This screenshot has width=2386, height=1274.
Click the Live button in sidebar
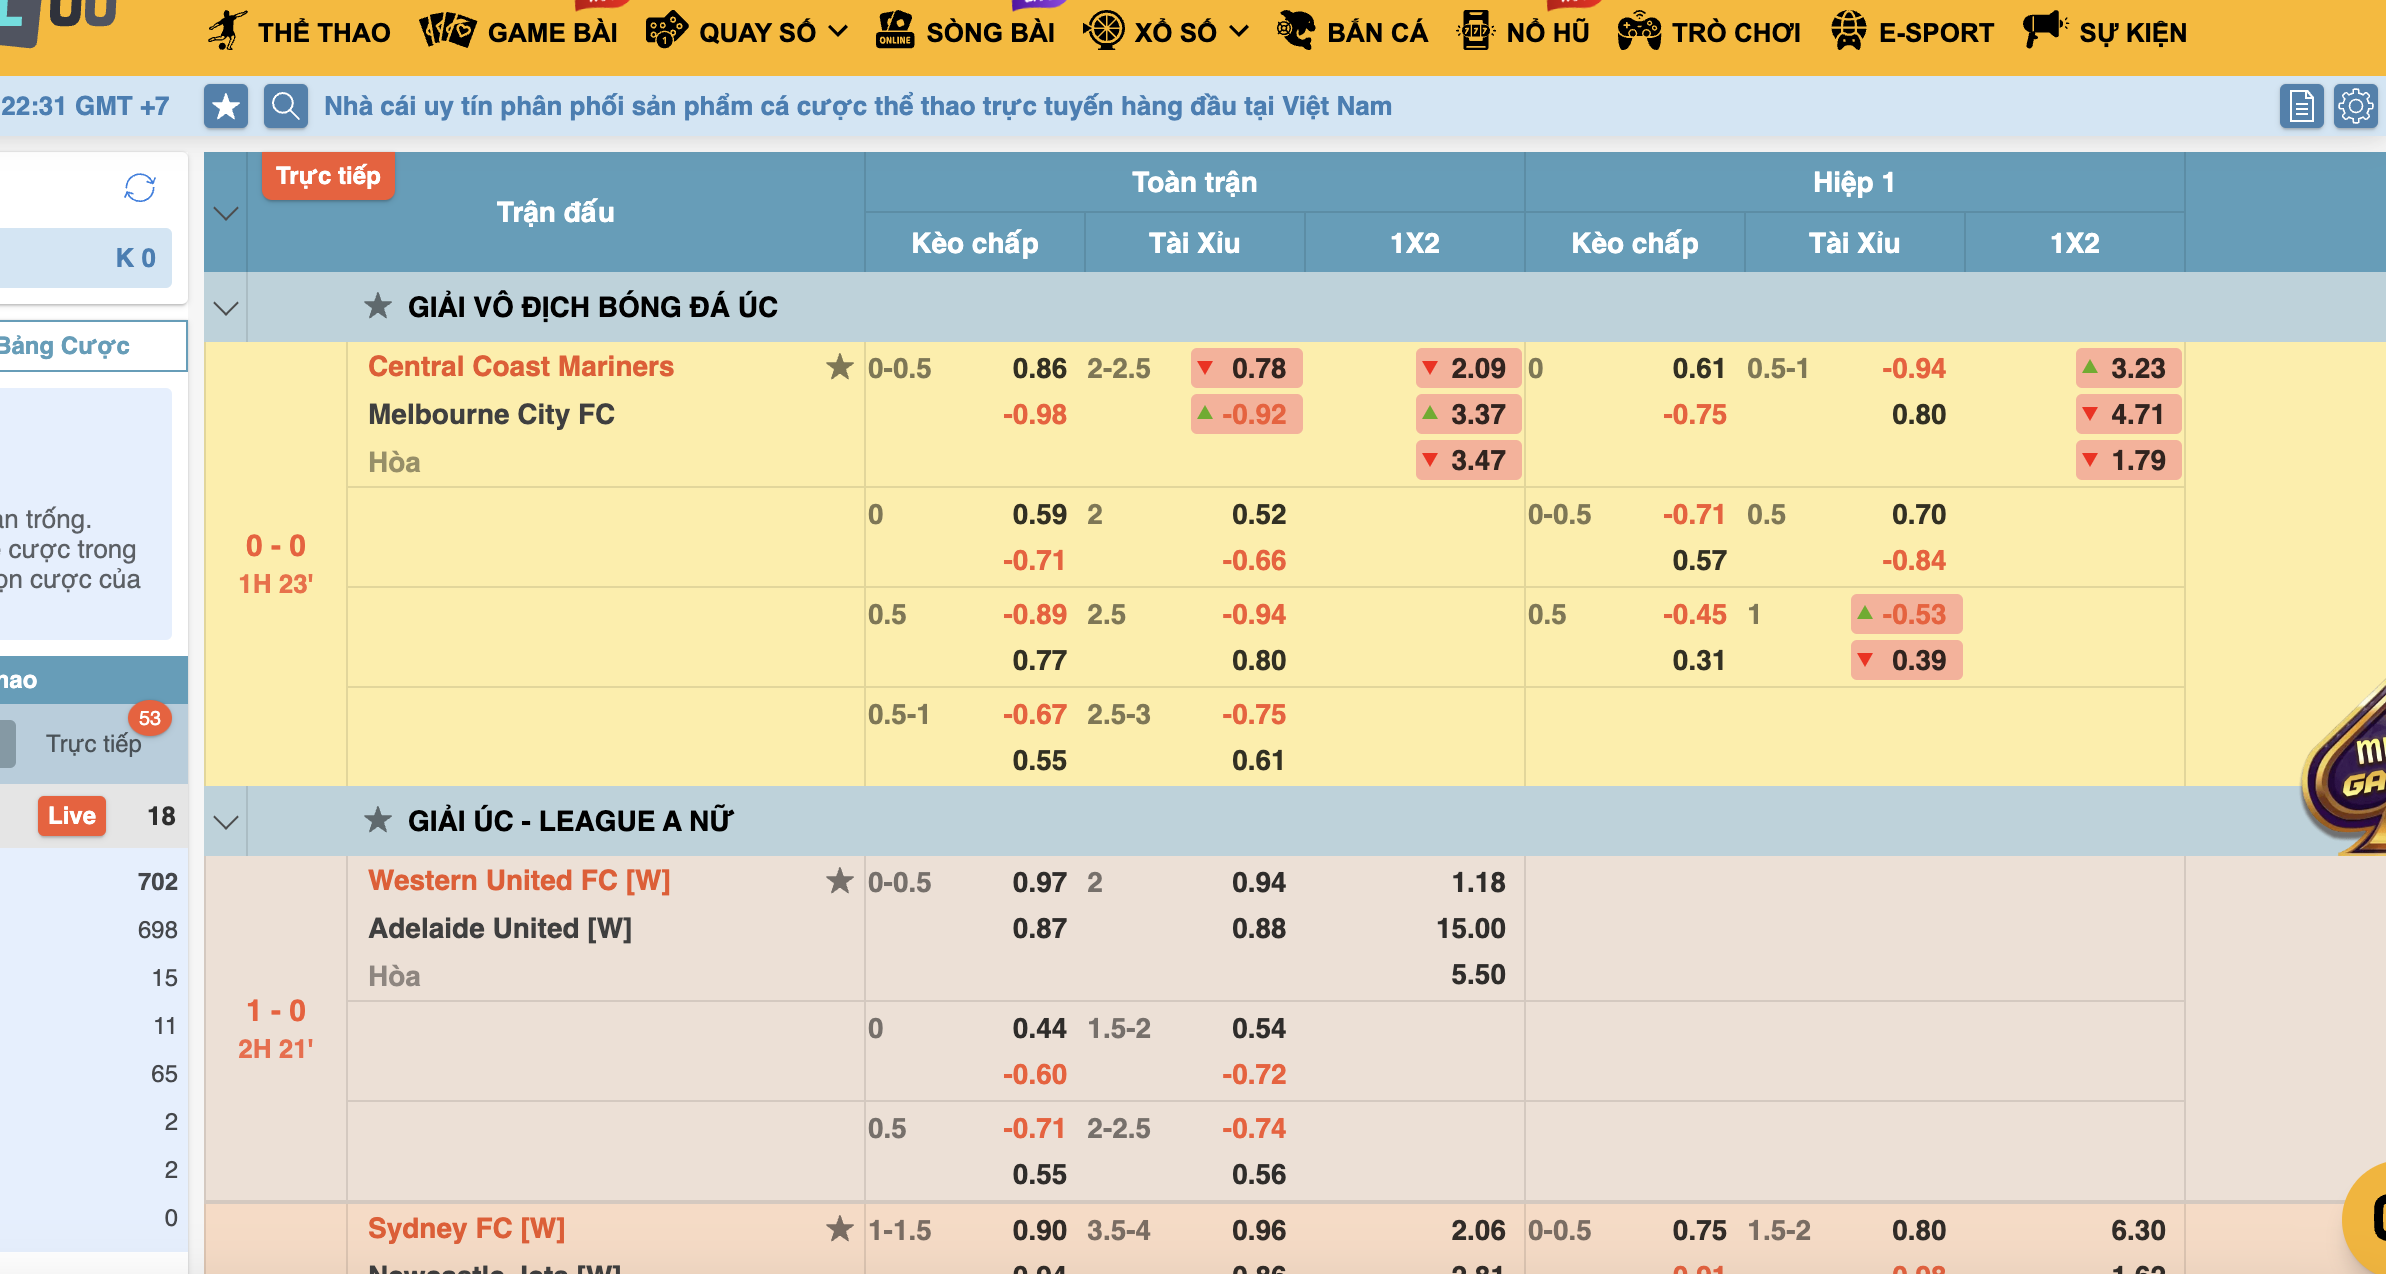click(x=72, y=816)
